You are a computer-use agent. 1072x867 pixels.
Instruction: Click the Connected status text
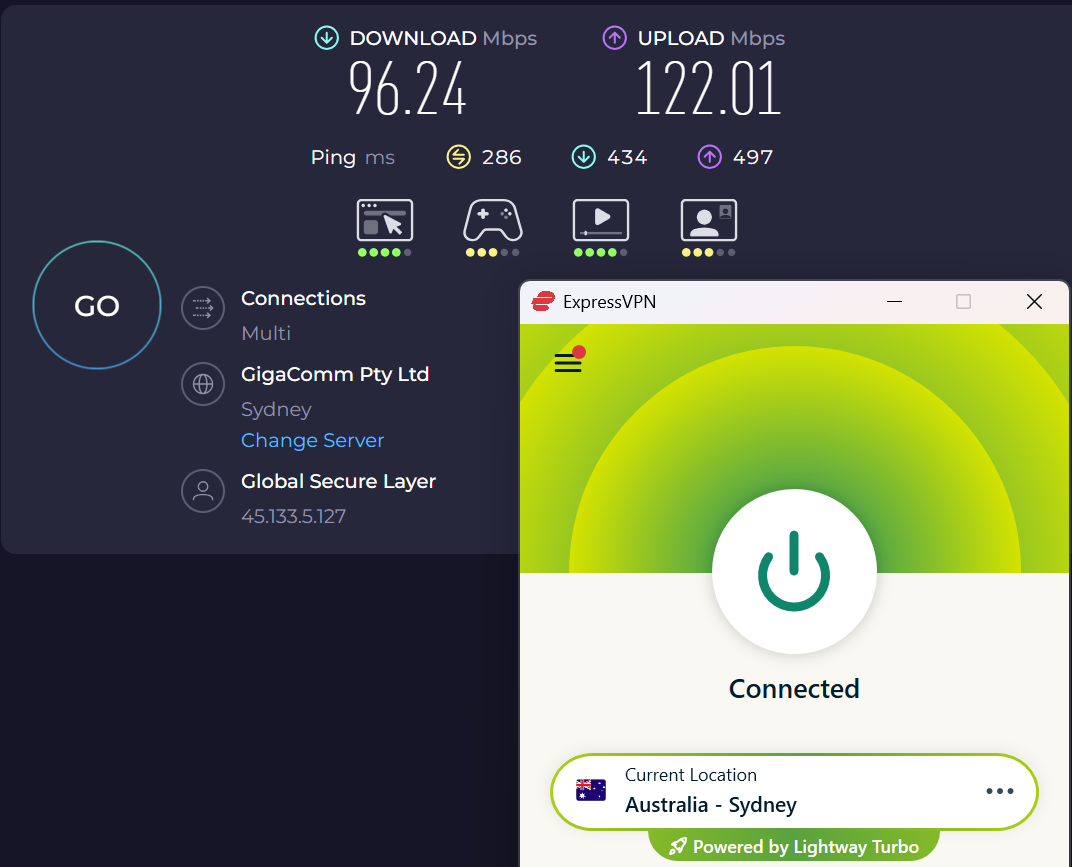pyautogui.click(x=794, y=689)
